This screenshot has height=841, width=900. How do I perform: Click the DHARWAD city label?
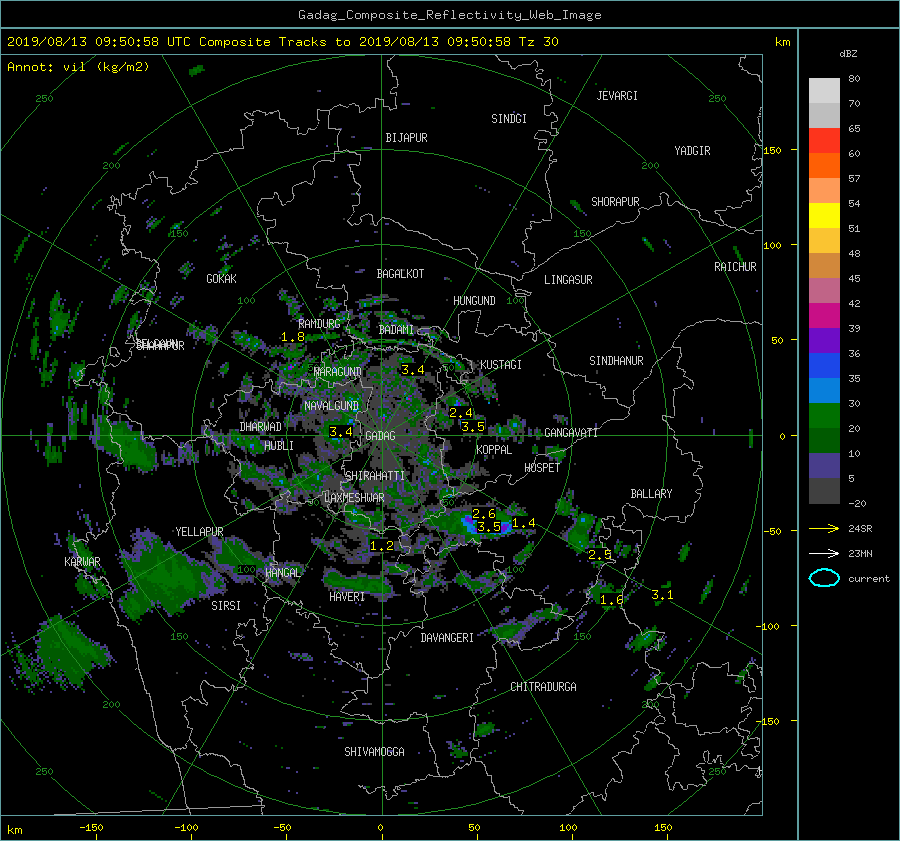[260, 427]
